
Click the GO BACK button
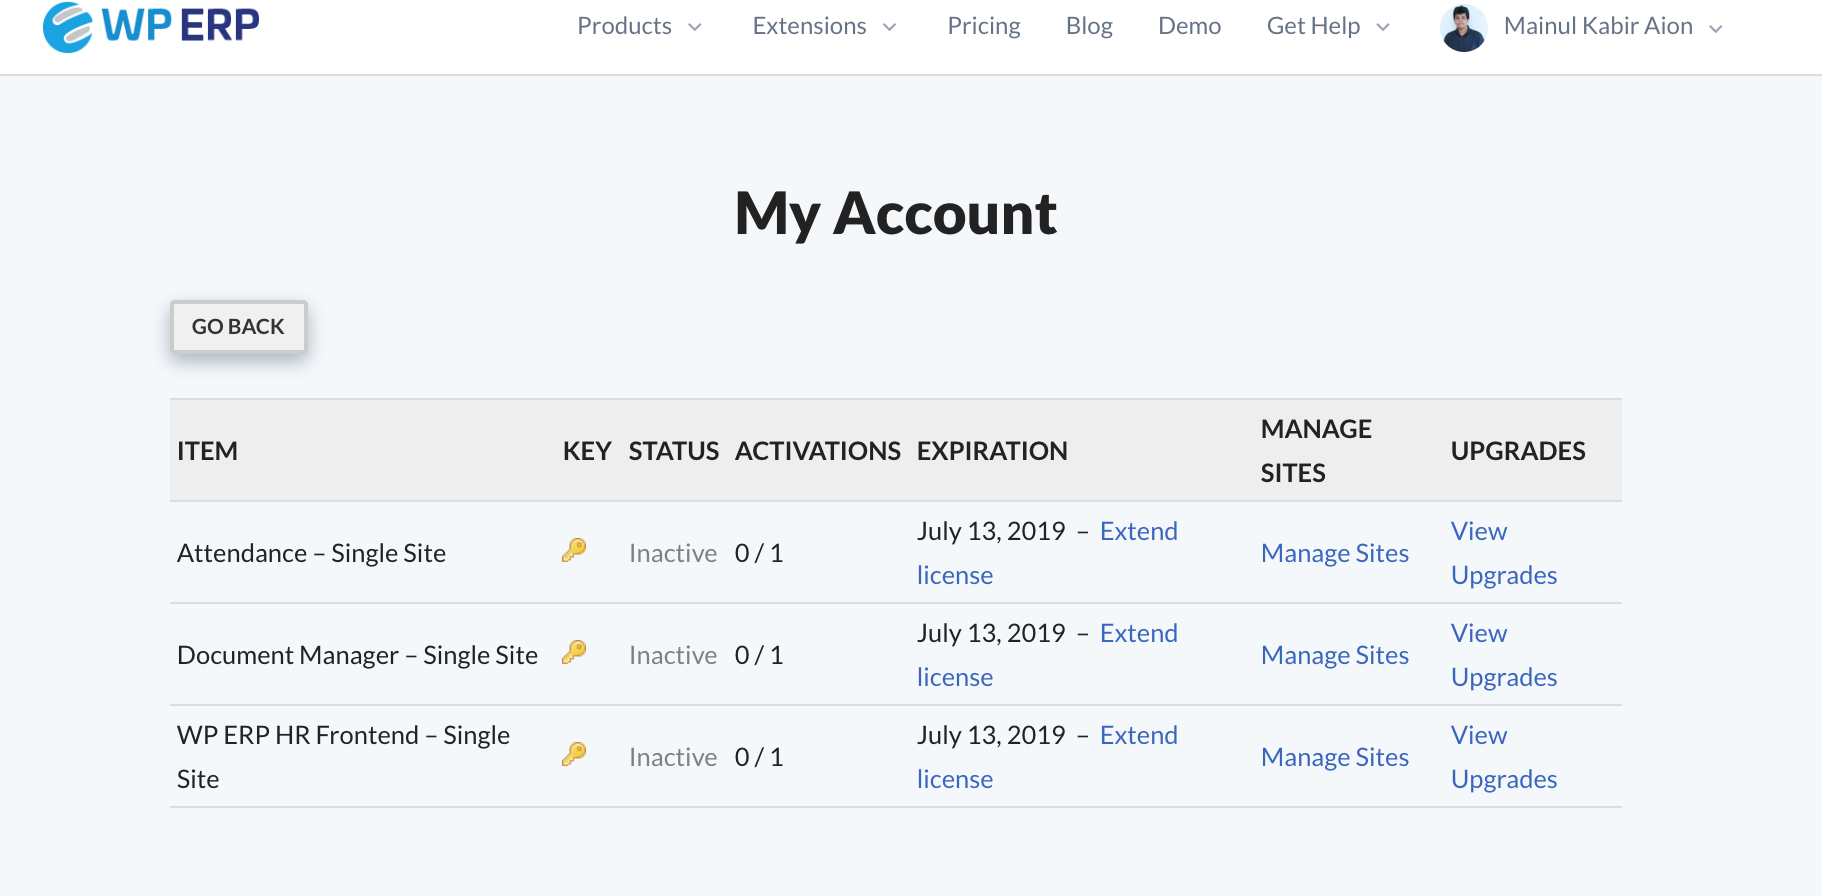[x=238, y=327]
